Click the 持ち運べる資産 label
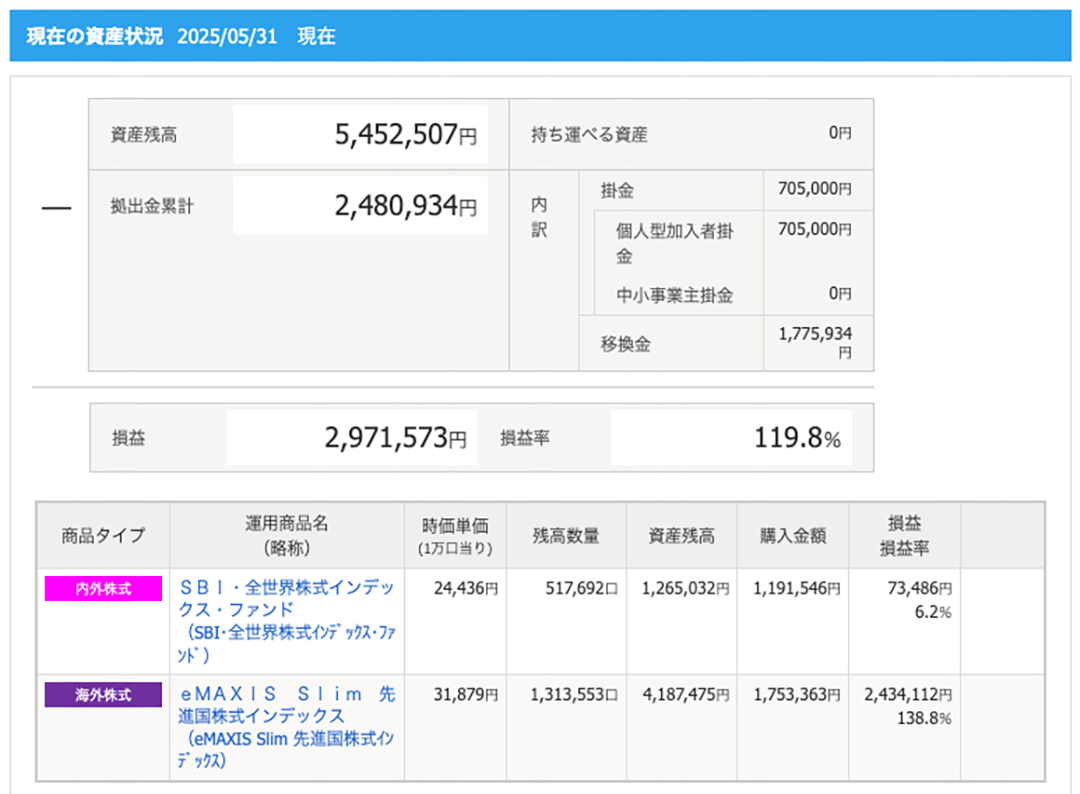Viewport: 1080px width, 794px height. point(589,135)
